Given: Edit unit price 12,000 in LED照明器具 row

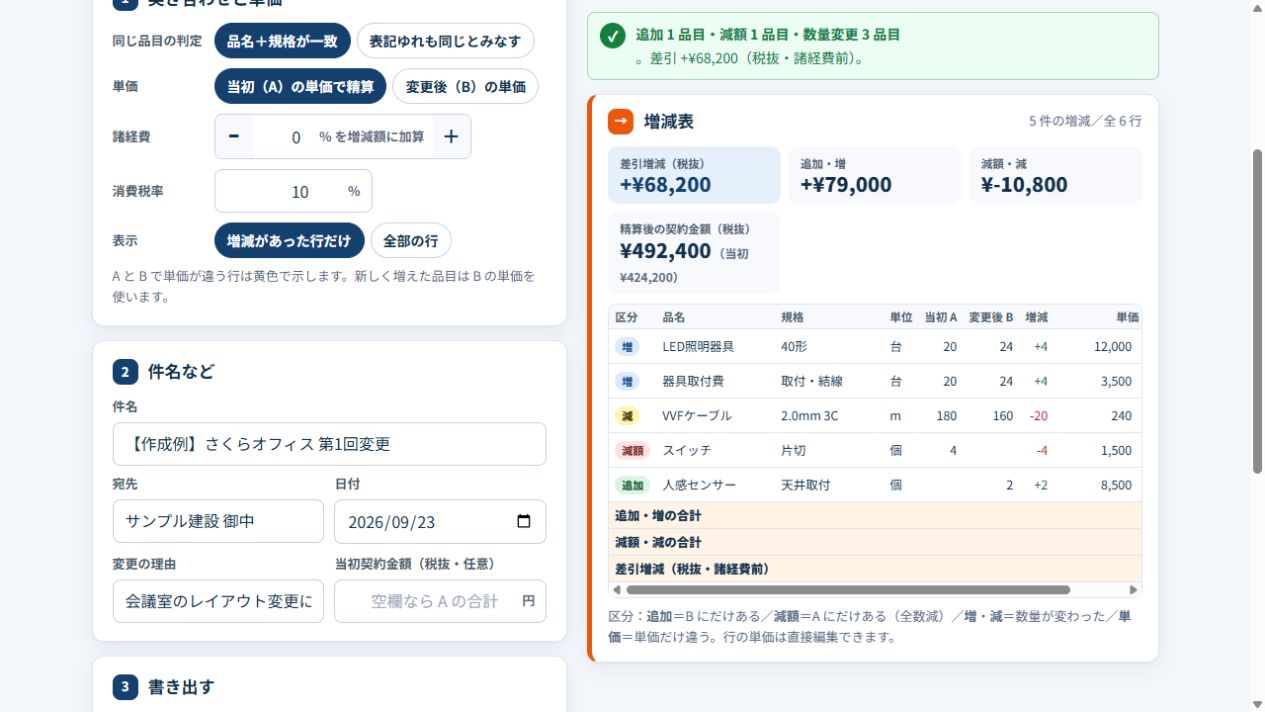Looking at the screenshot, I should click(x=1111, y=347).
